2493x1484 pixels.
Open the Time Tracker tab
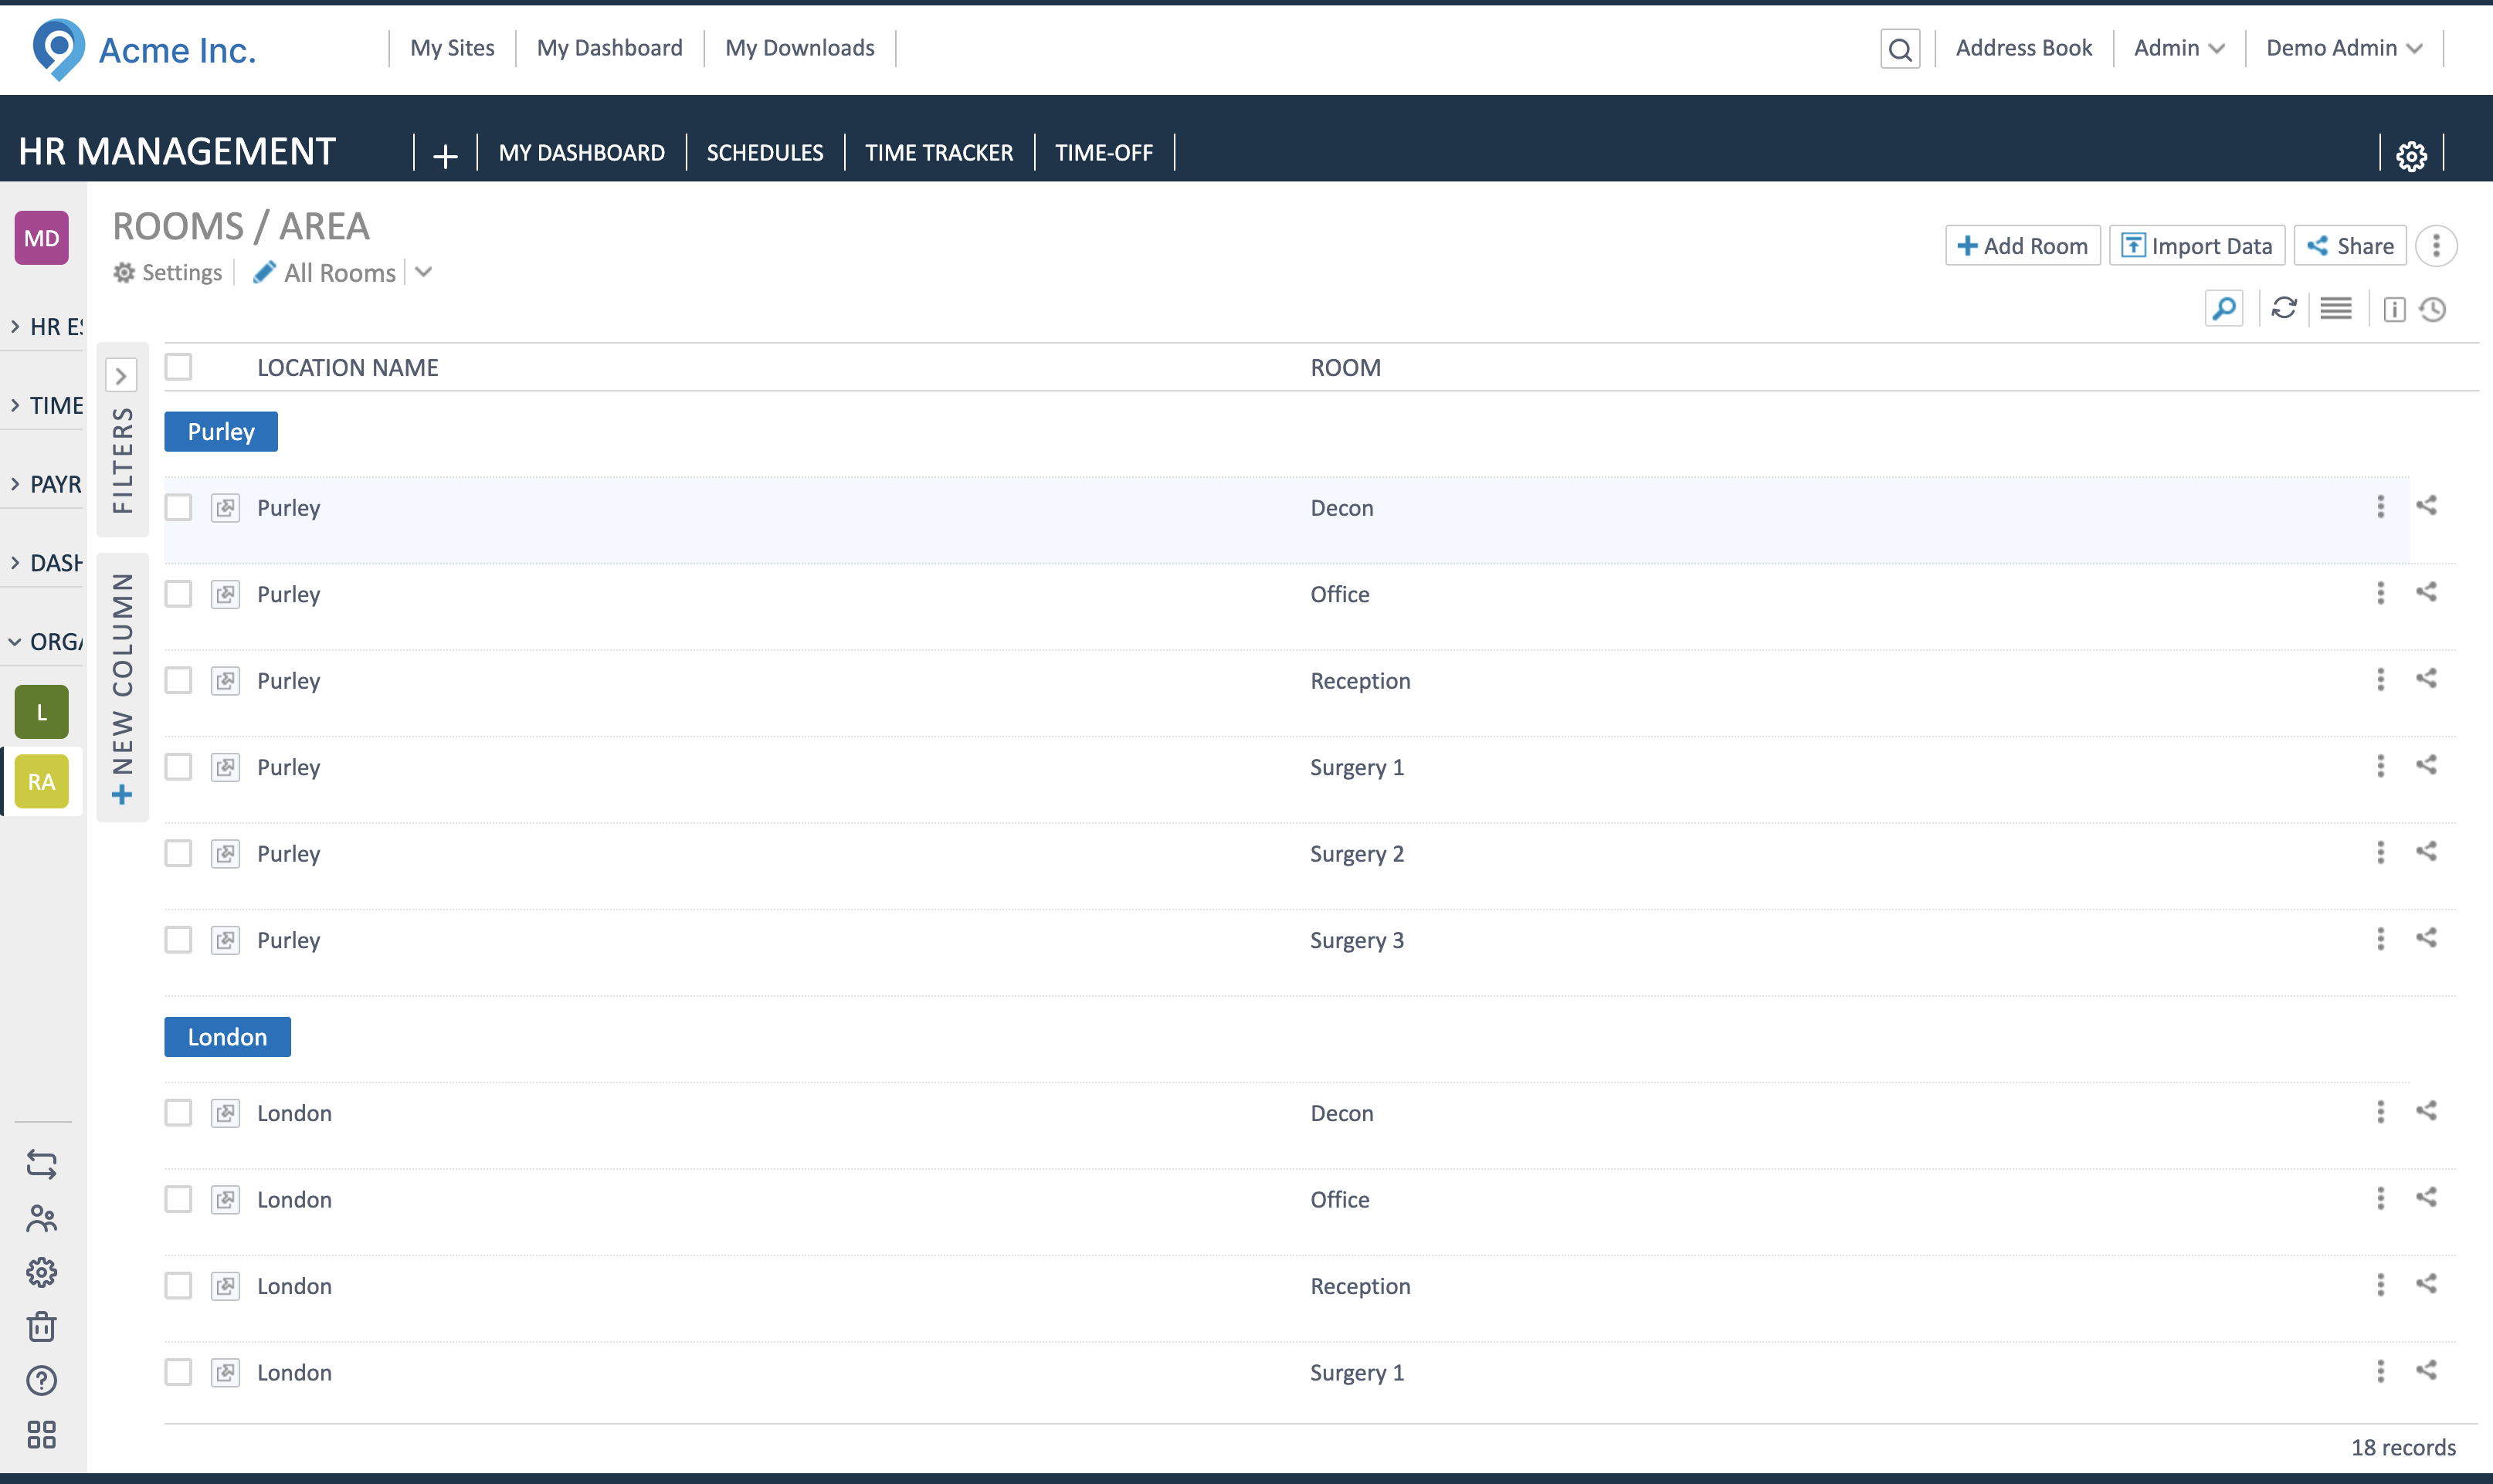[938, 153]
